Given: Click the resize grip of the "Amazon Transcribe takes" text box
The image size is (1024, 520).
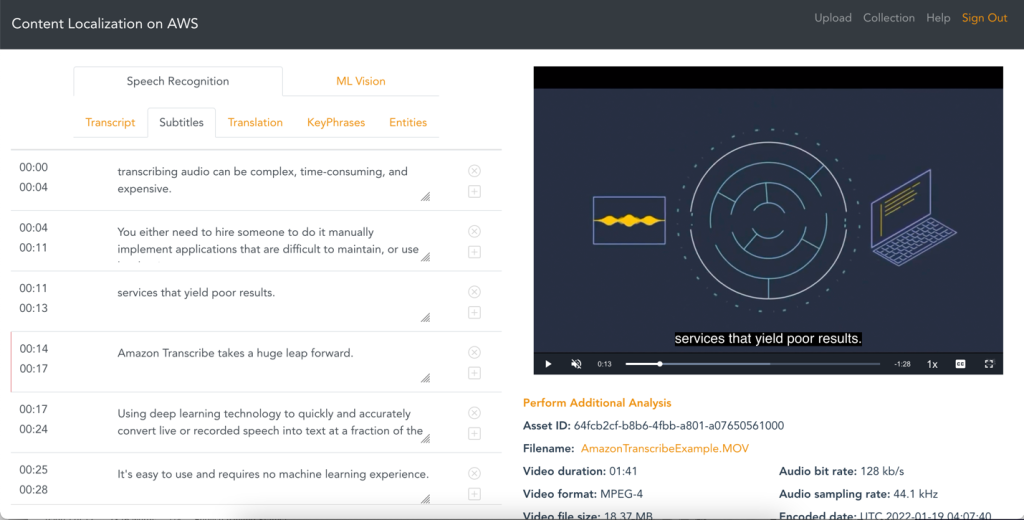Looking at the screenshot, I should [x=426, y=378].
